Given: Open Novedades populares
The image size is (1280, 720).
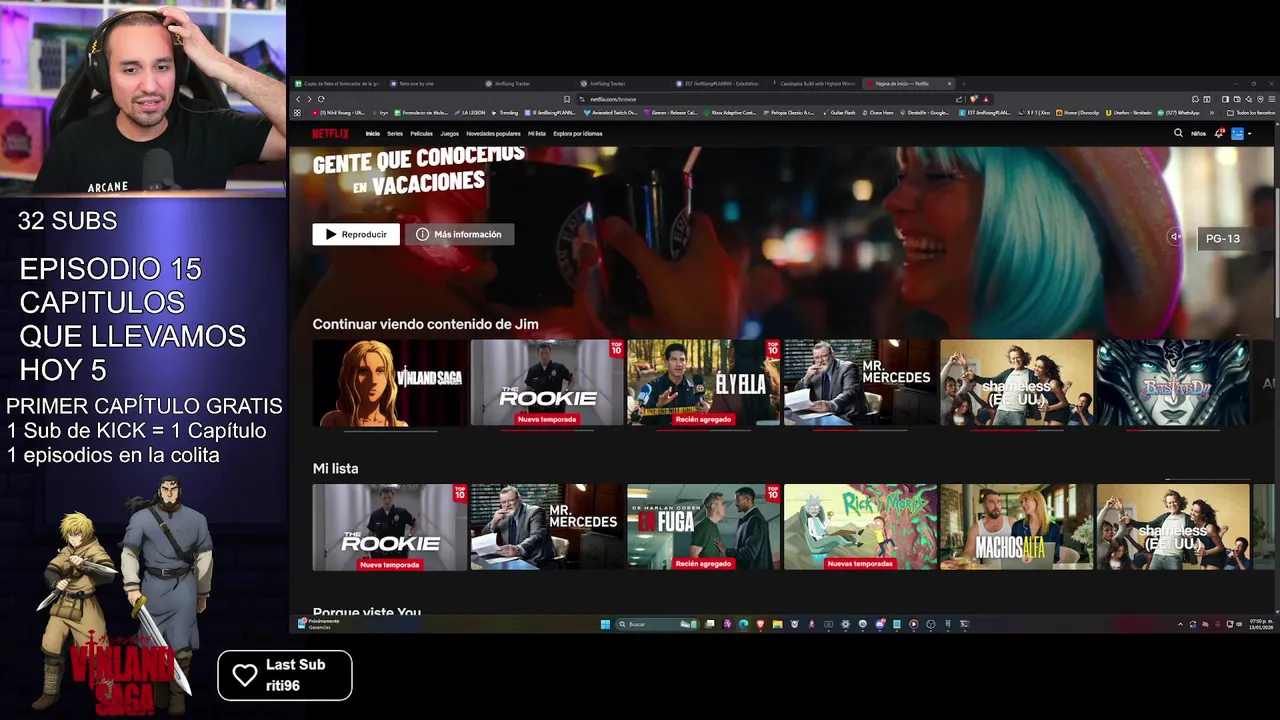Looking at the screenshot, I should (x=493, y=133).
